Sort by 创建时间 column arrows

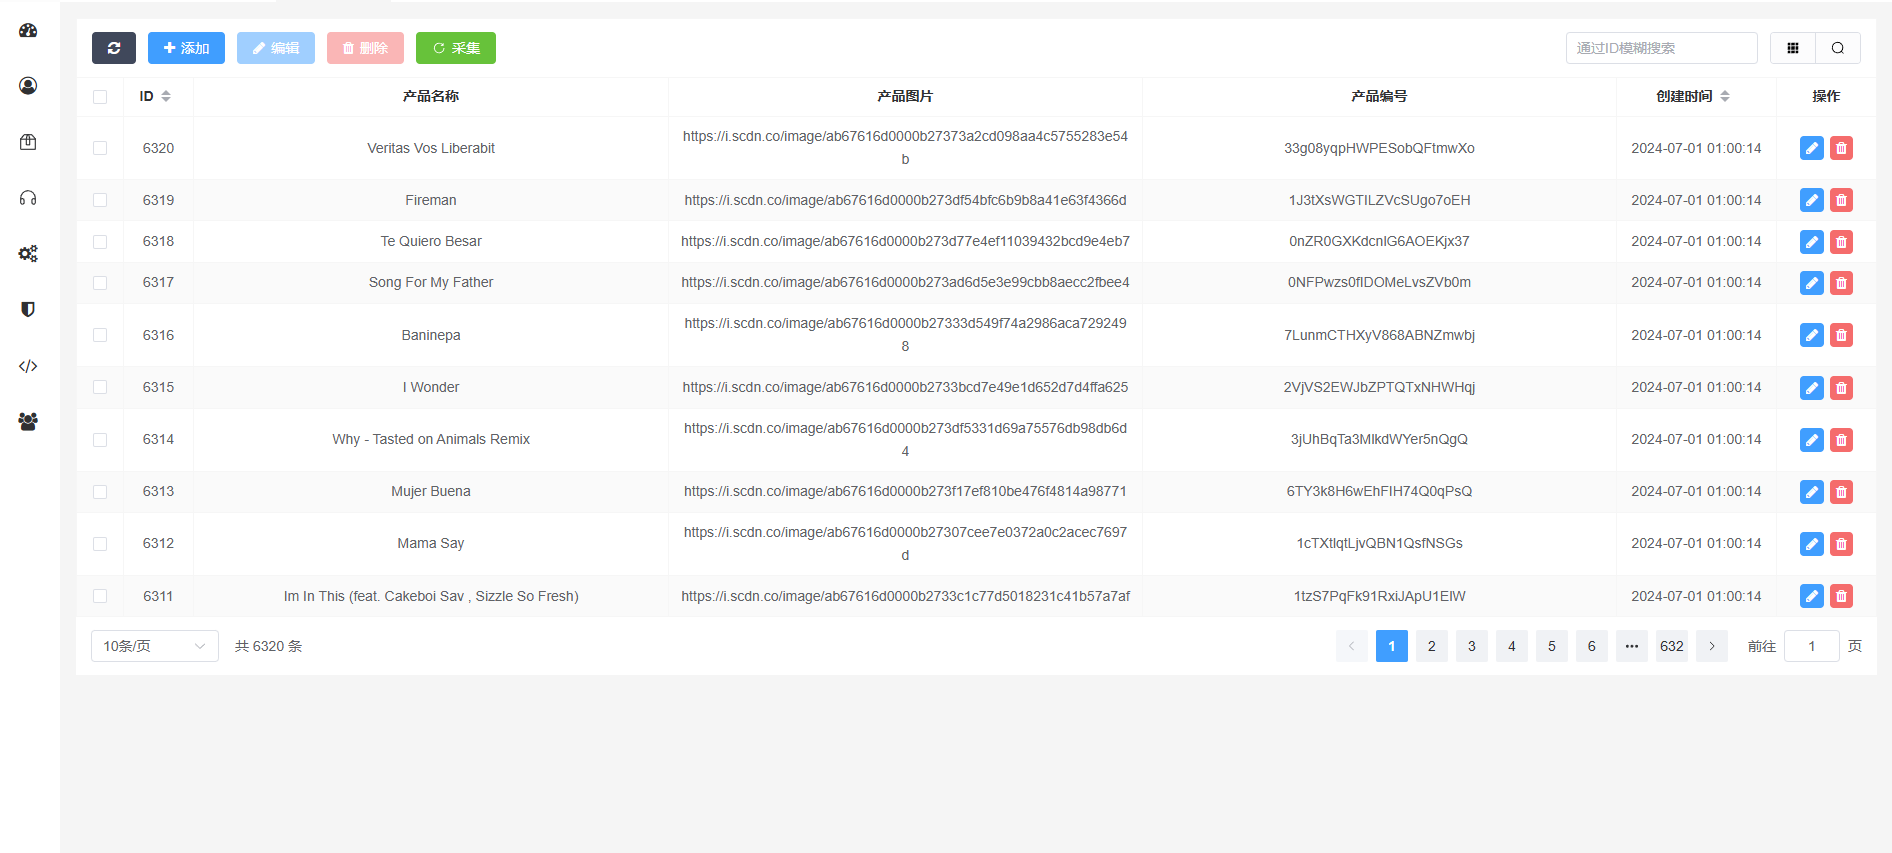(1725, 96)
